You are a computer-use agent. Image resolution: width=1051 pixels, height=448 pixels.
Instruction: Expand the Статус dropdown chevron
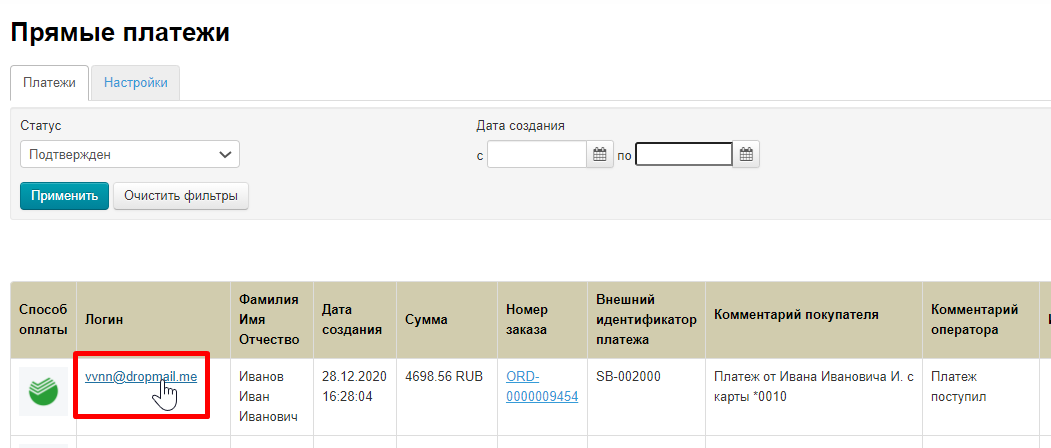[225, 154]
